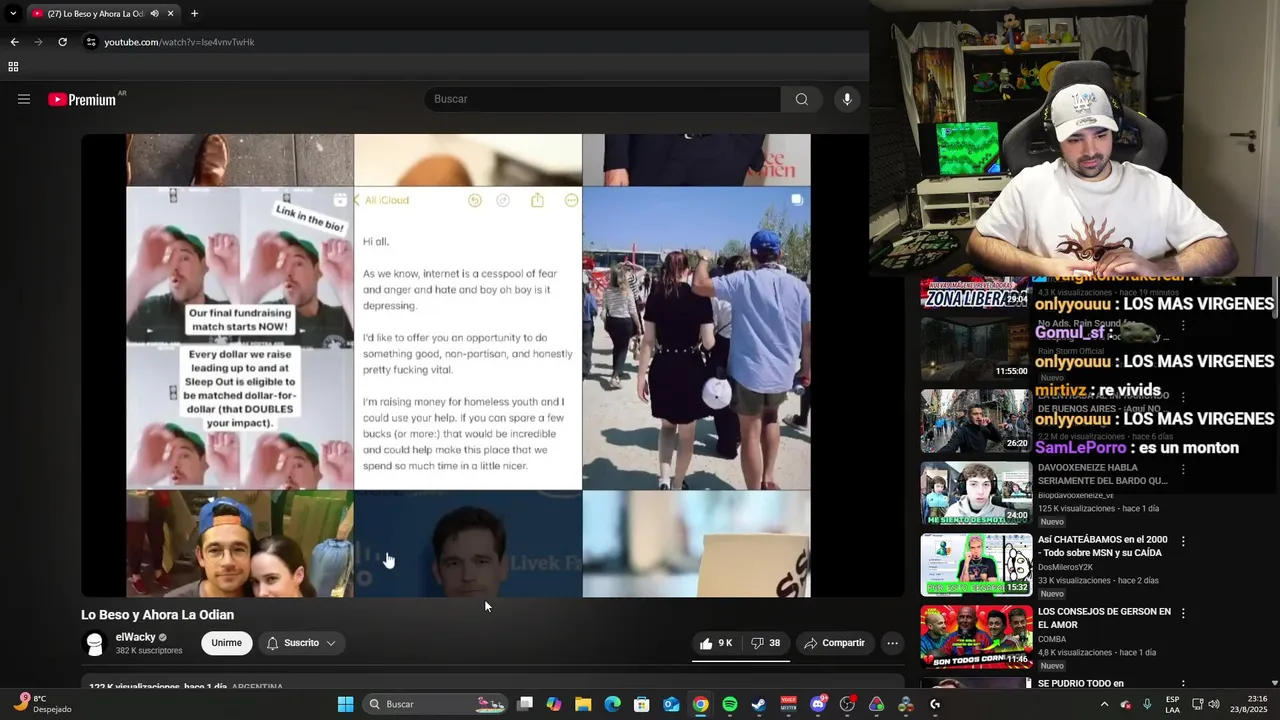1280x720 pixels.
Task: Open options menu for SE PUDRIO TODO video
Action: pos(1183,685)
